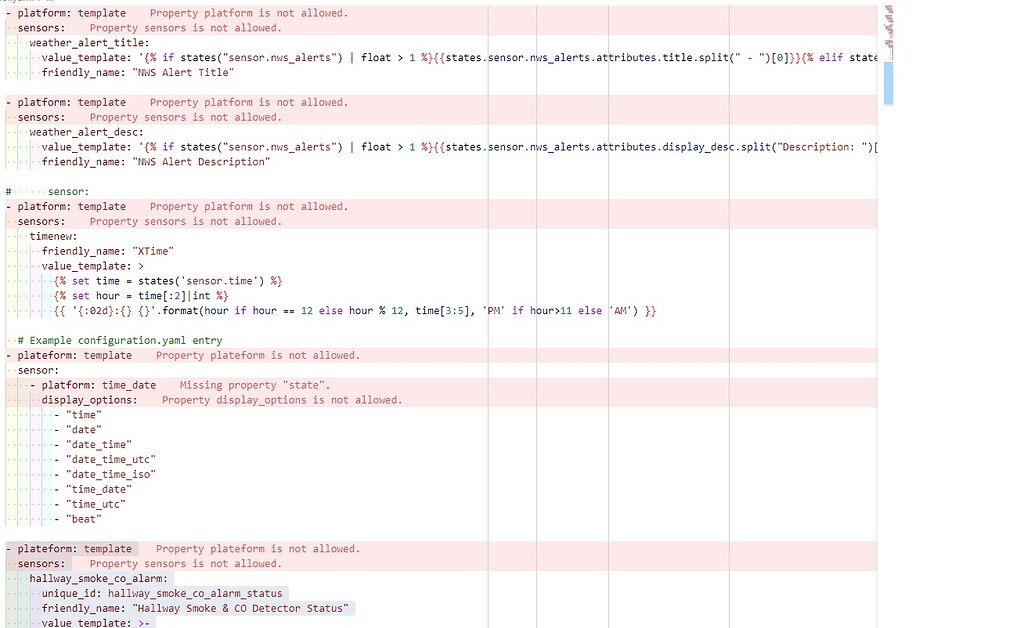Click the third red minimap error marker
The height and width of the screenshot is (628, 1024).
pyautogui.click(x=888, y=29)
